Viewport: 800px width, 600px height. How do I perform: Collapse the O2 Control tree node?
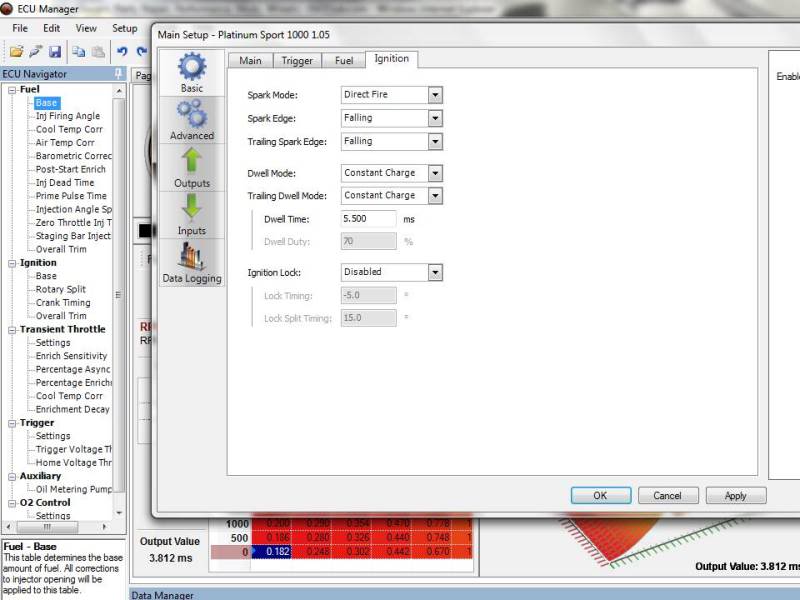pyautogui.click(x=12, y=503)
